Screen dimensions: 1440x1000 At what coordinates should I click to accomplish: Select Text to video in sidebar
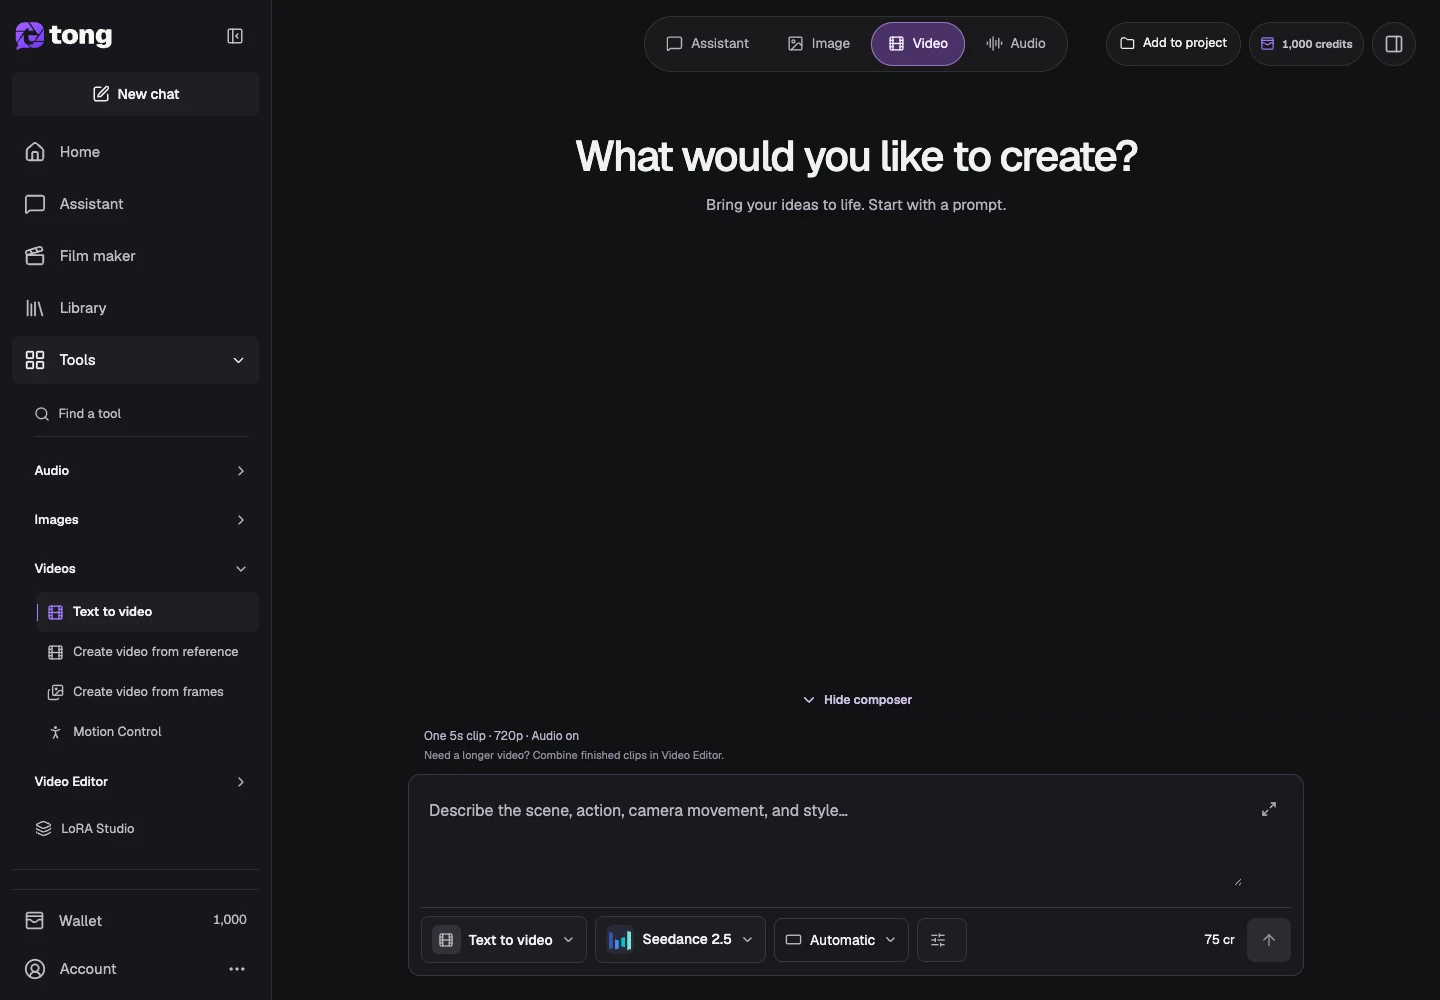click(x=147, y=612)
